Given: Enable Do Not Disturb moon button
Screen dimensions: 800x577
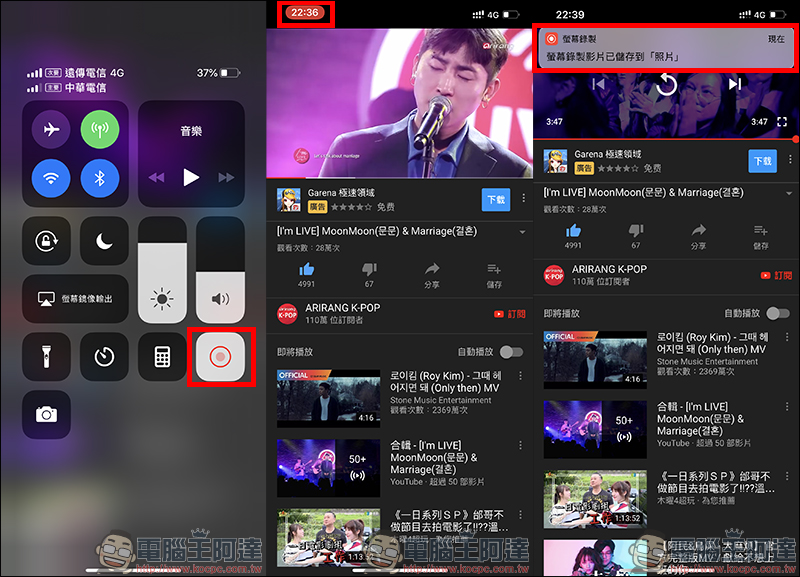Looking at the screenshot, I should (x=104, y=242).
